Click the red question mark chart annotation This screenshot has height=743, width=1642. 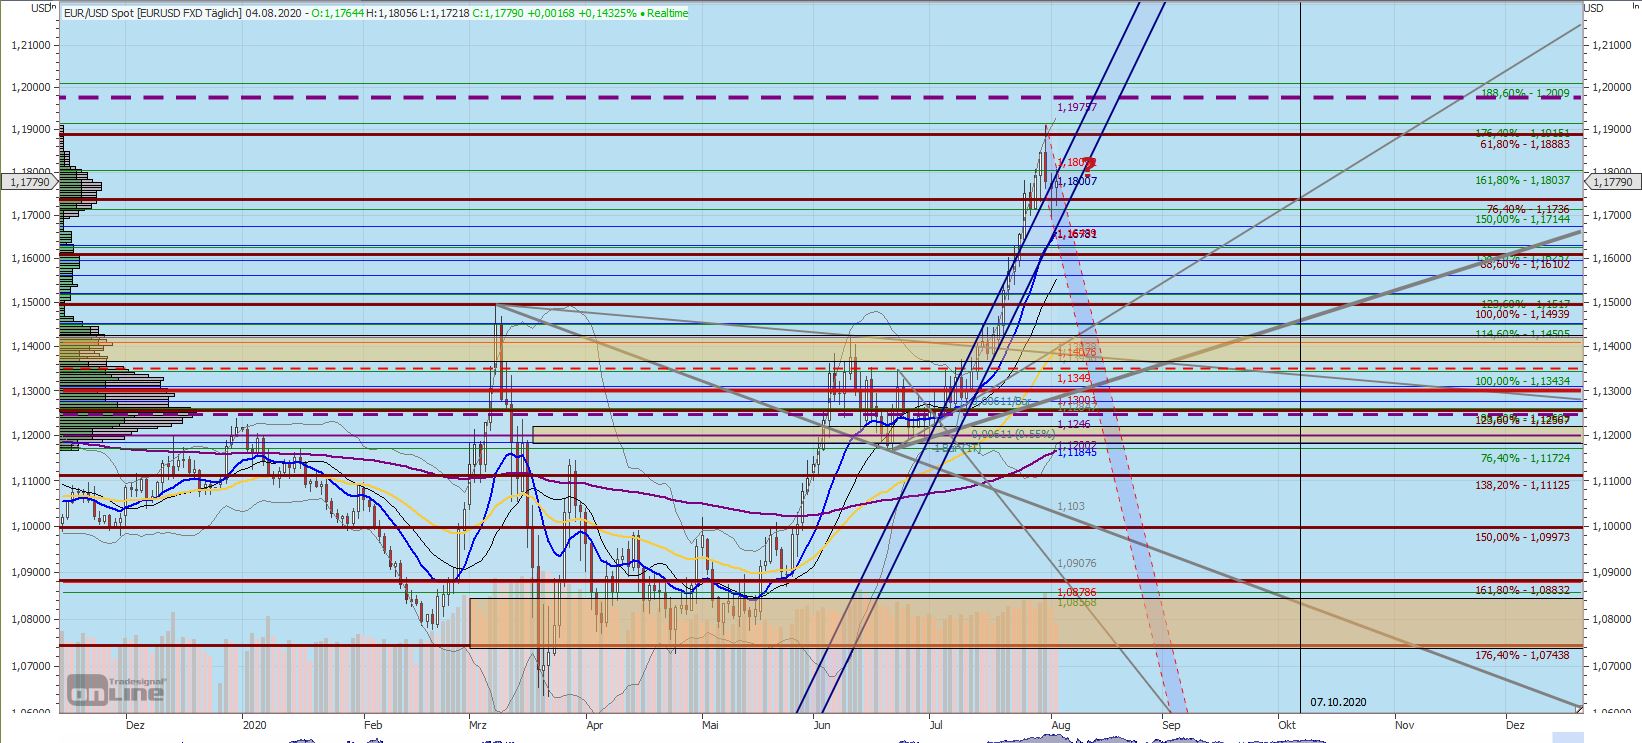pos(1089,166)
